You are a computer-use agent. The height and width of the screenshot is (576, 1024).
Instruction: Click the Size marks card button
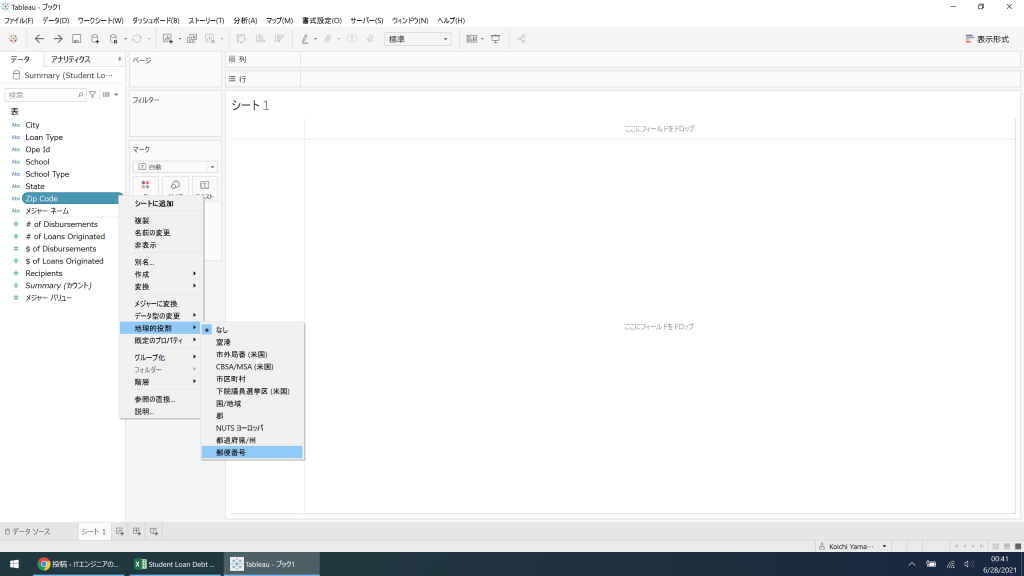pos(175,187)
